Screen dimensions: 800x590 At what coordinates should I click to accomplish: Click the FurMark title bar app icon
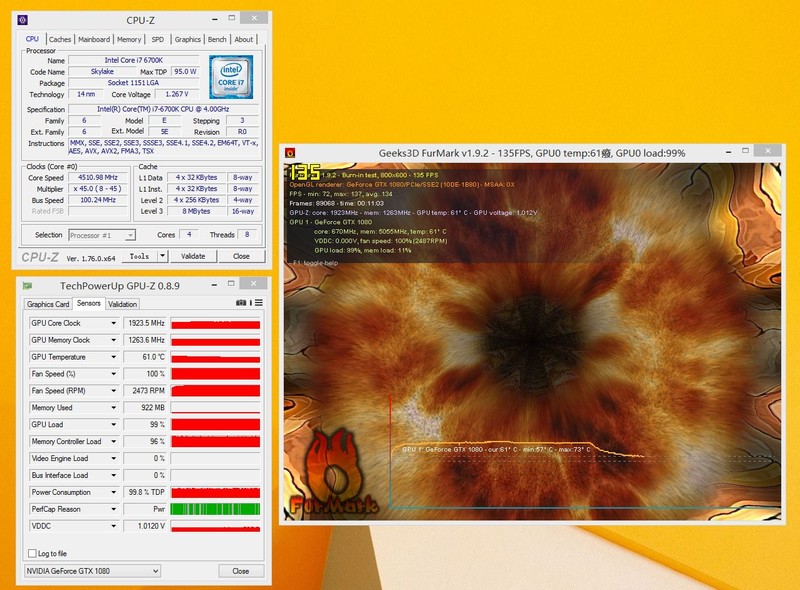coord(290,153)
